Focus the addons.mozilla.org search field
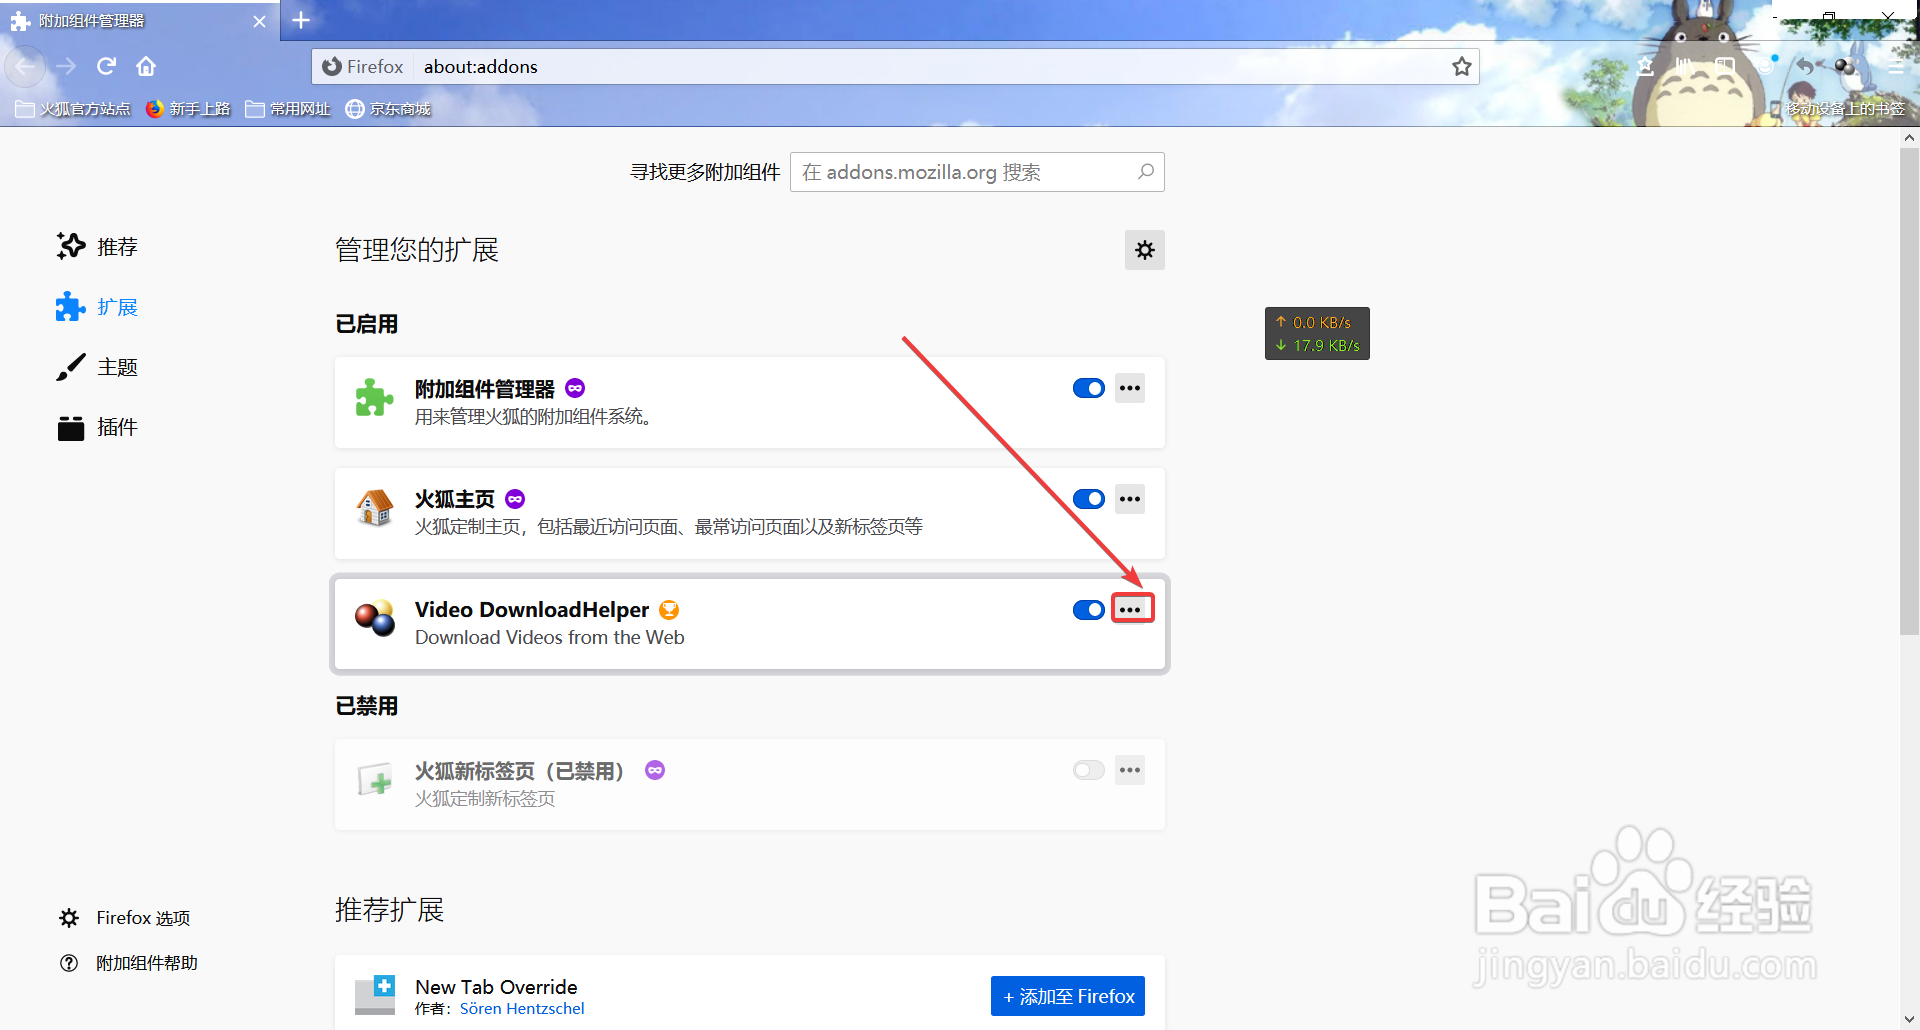The height and width of the screenshot is (1030, 1920). pos(977,172)
